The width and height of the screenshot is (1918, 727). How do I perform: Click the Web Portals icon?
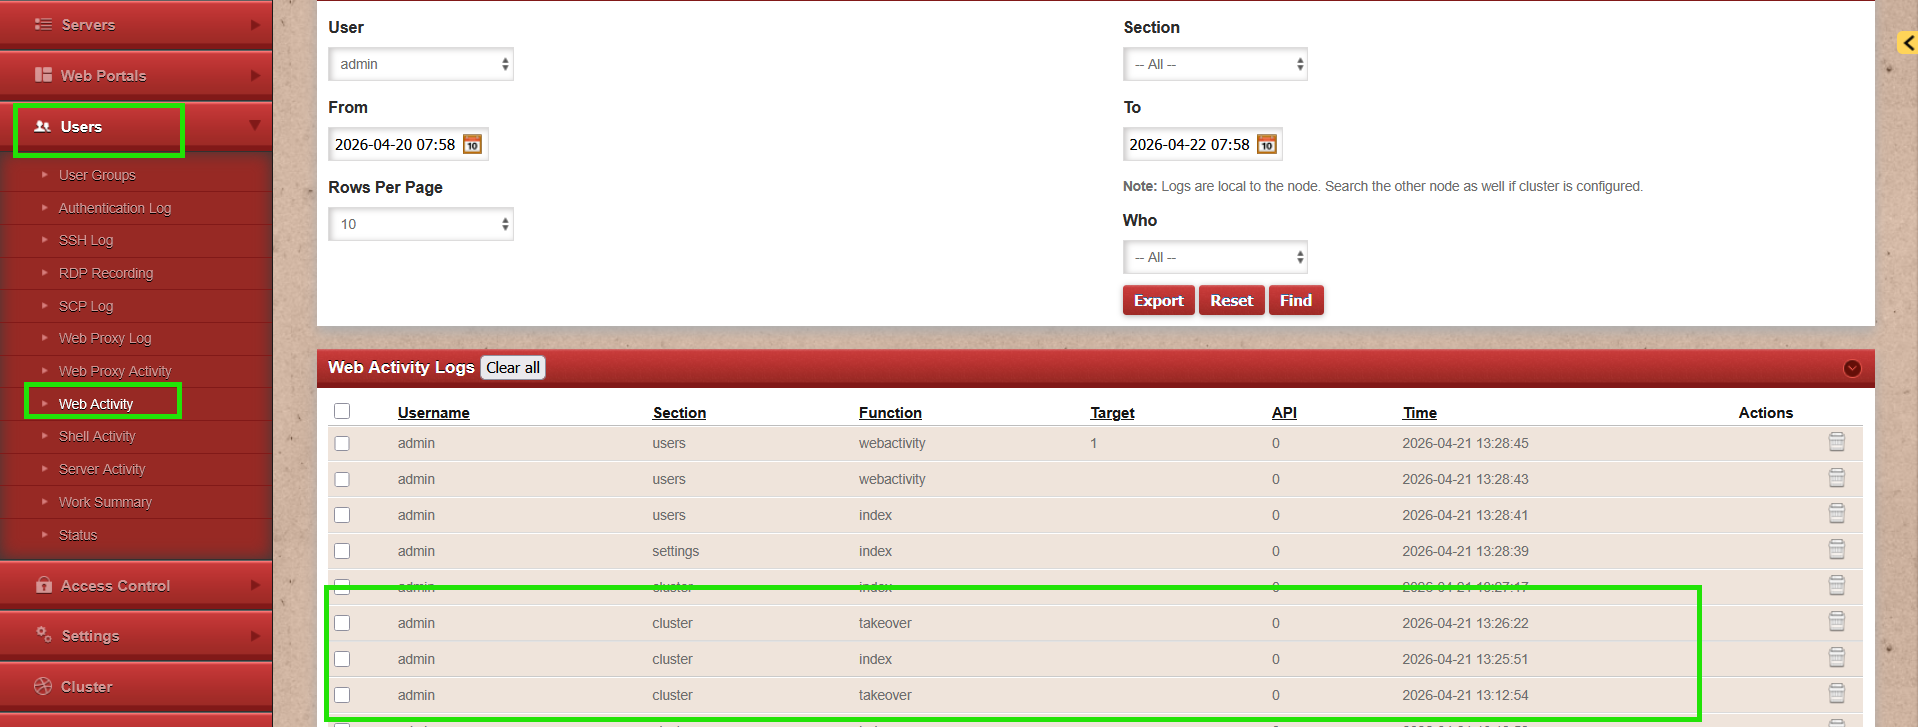click(x=43, y=75)
